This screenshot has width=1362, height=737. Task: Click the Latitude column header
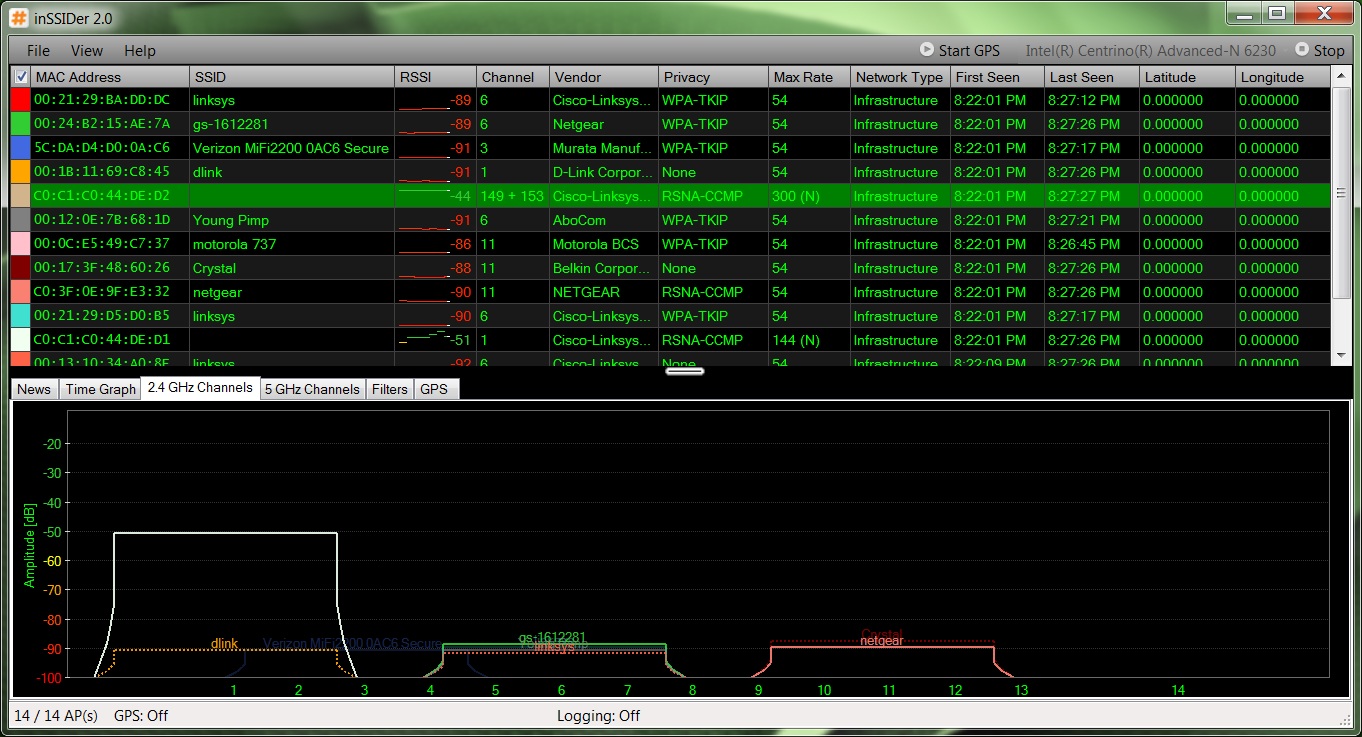[1187, 77]
